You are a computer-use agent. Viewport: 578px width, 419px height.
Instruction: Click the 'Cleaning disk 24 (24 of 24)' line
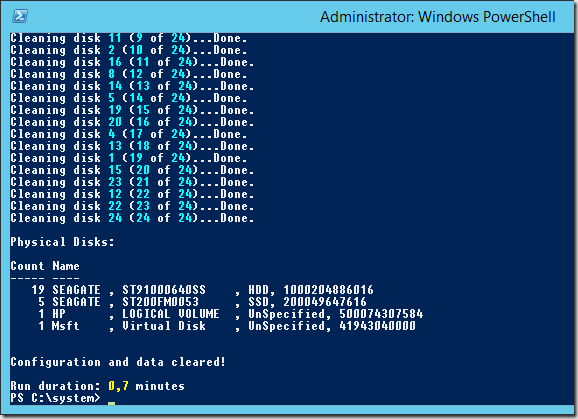(132, 218)
